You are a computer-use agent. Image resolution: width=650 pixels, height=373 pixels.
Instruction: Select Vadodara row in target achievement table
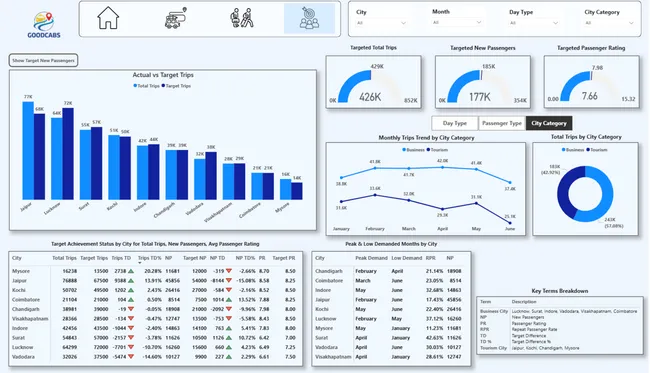[154, 356]
